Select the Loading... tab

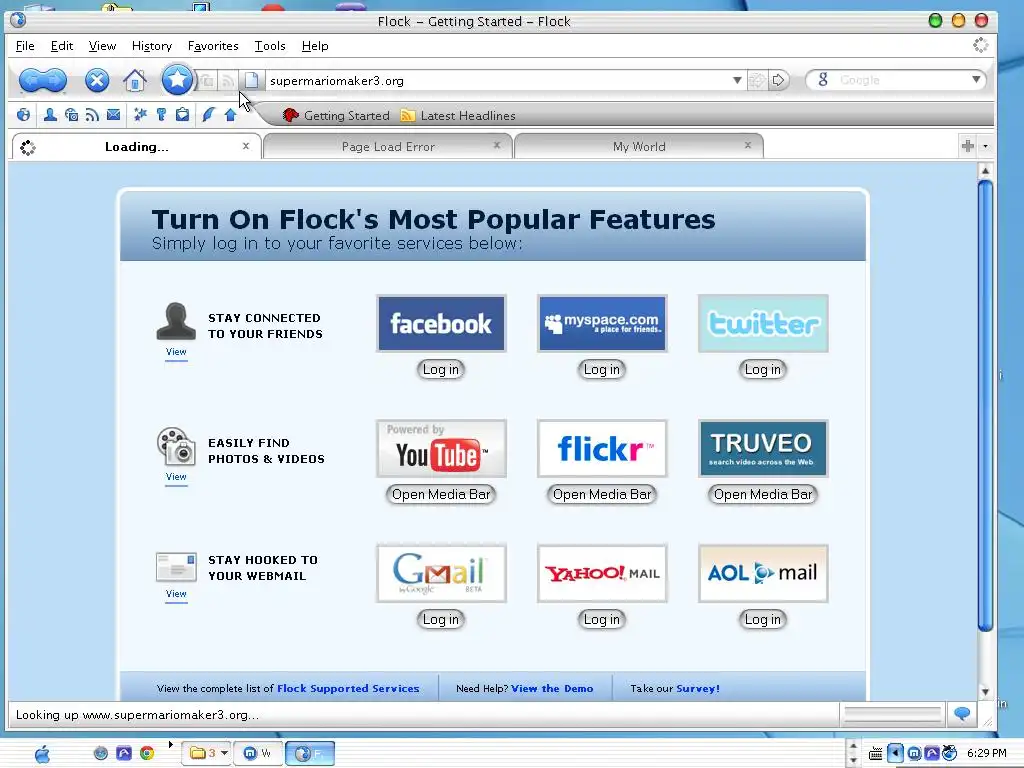click(136, 146)
